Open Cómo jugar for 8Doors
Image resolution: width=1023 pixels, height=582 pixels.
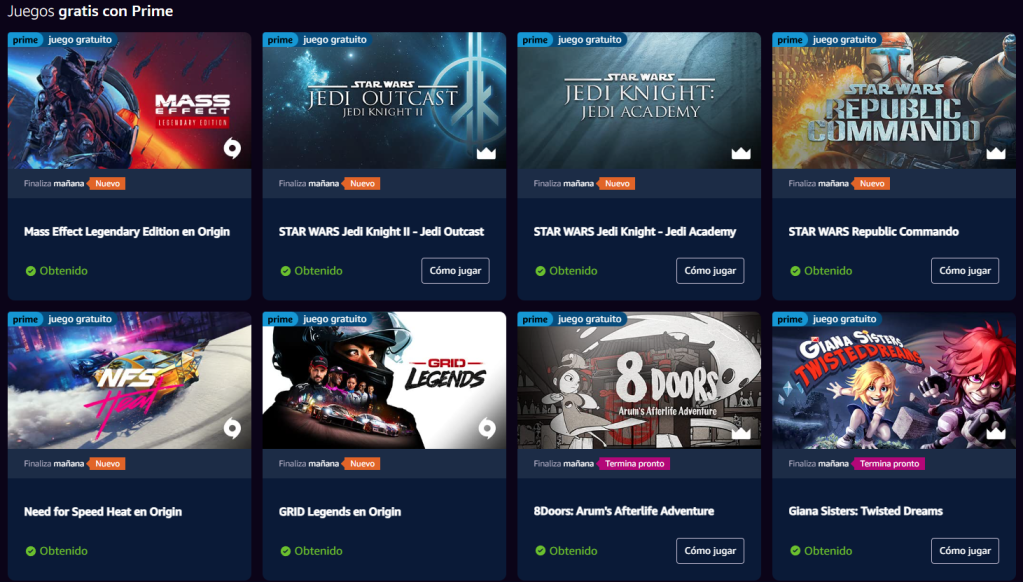[710, 551]
